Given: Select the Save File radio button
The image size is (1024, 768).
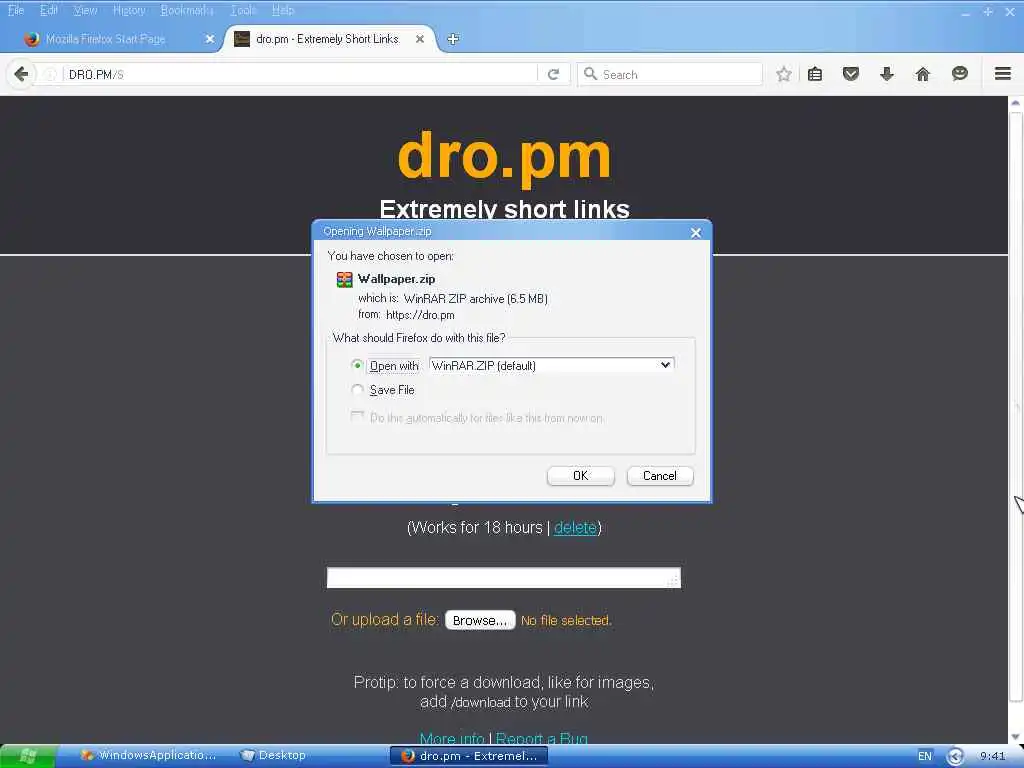Looking at the screenshot, I should pos(357,390).
